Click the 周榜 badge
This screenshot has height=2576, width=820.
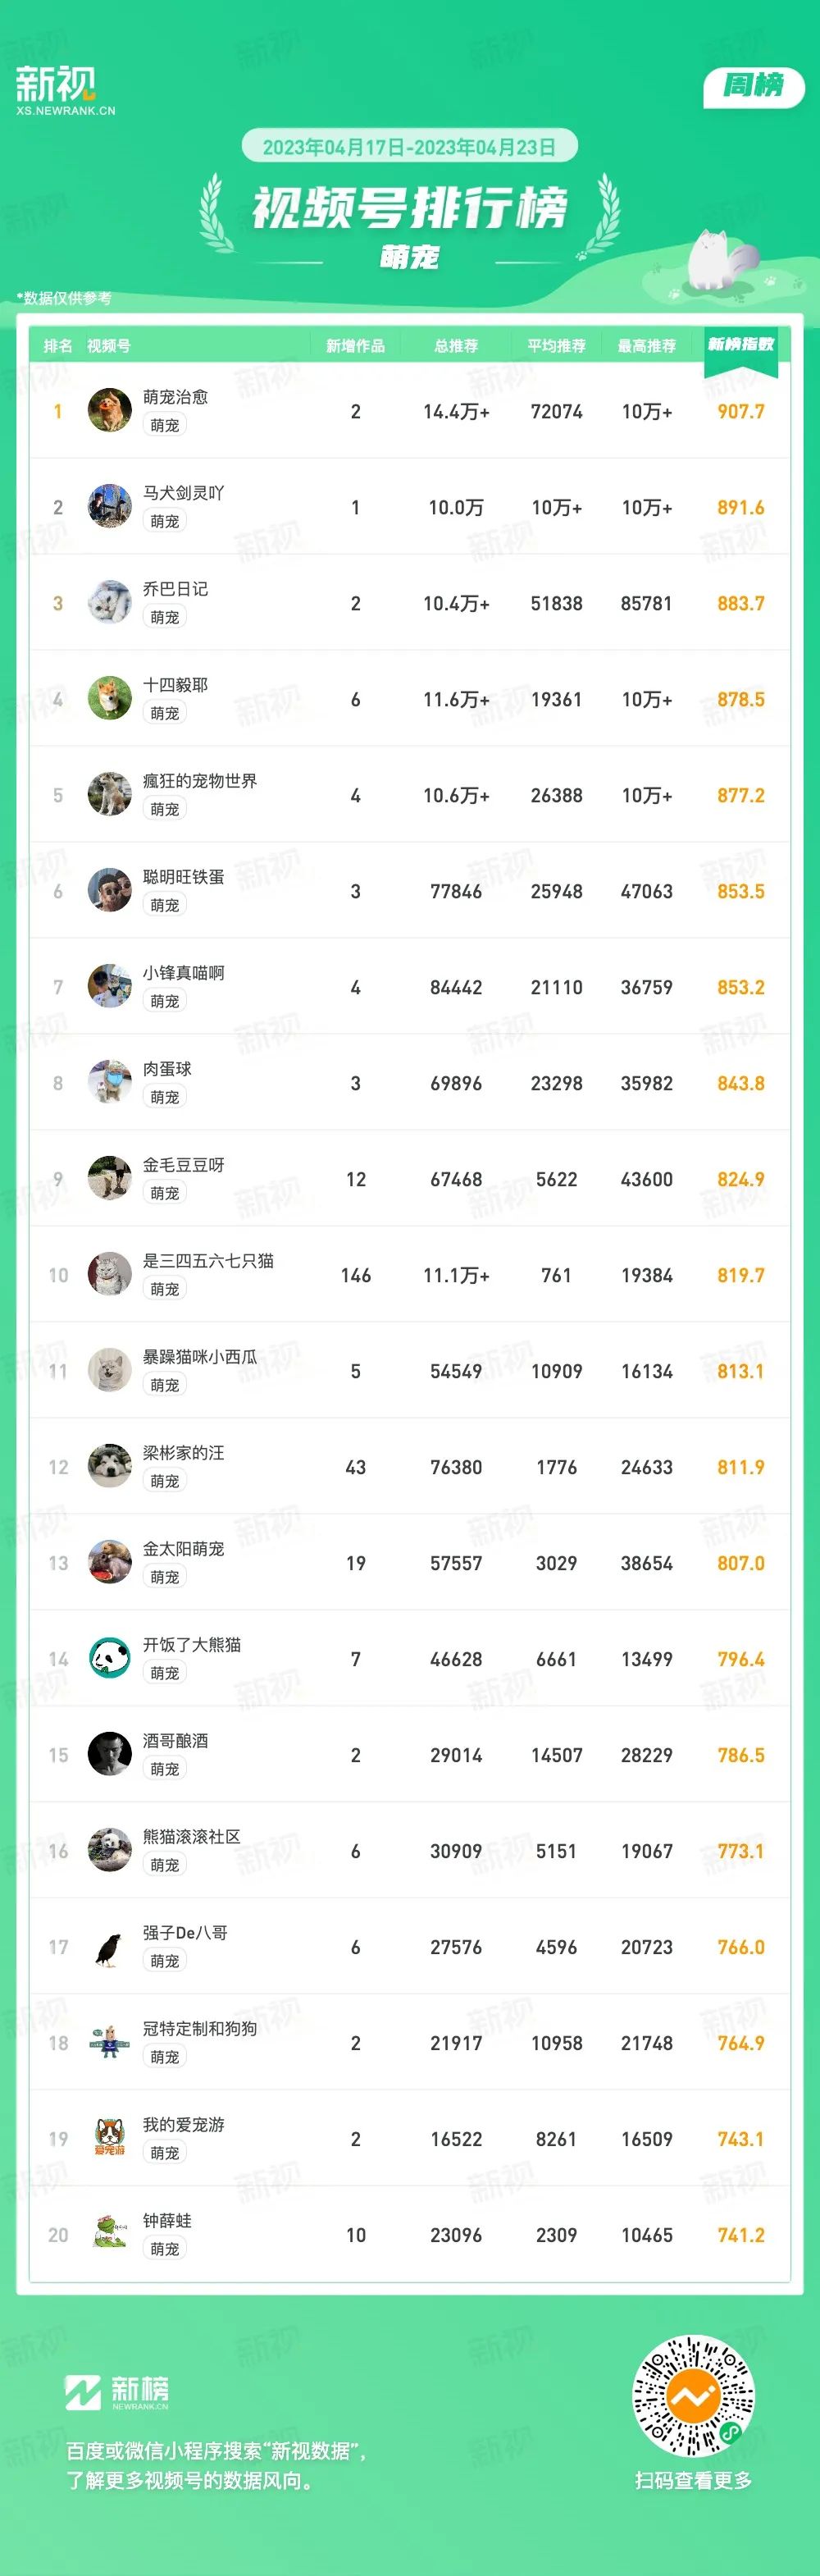(754, 86)
